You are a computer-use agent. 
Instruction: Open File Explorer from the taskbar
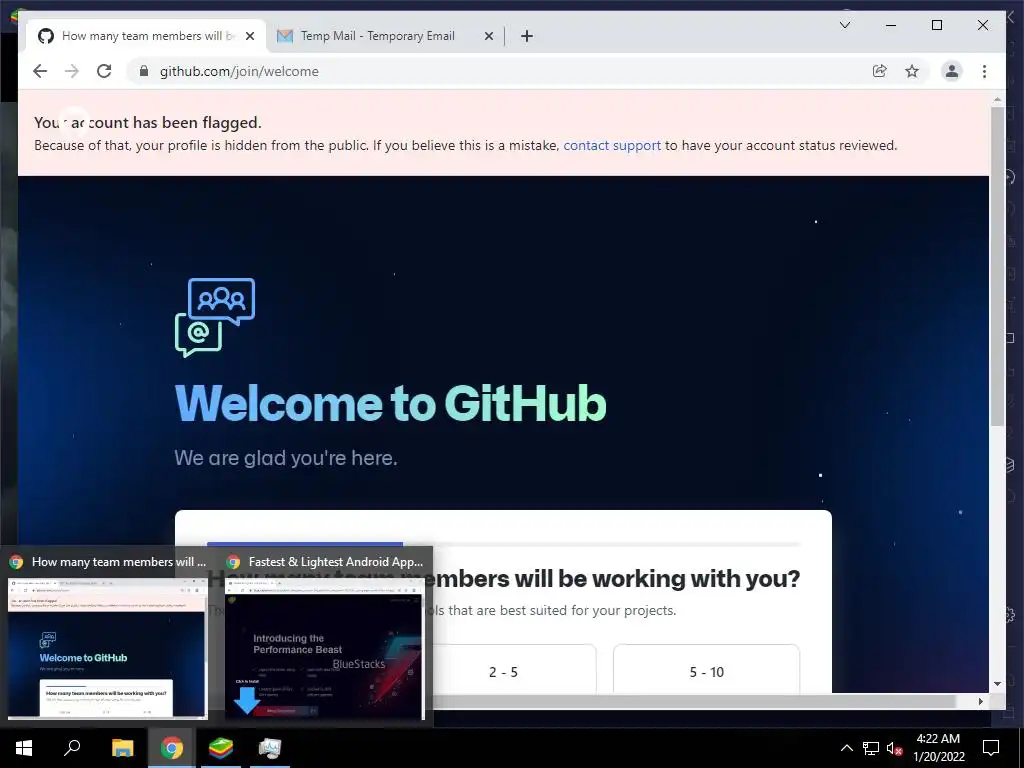122,748
